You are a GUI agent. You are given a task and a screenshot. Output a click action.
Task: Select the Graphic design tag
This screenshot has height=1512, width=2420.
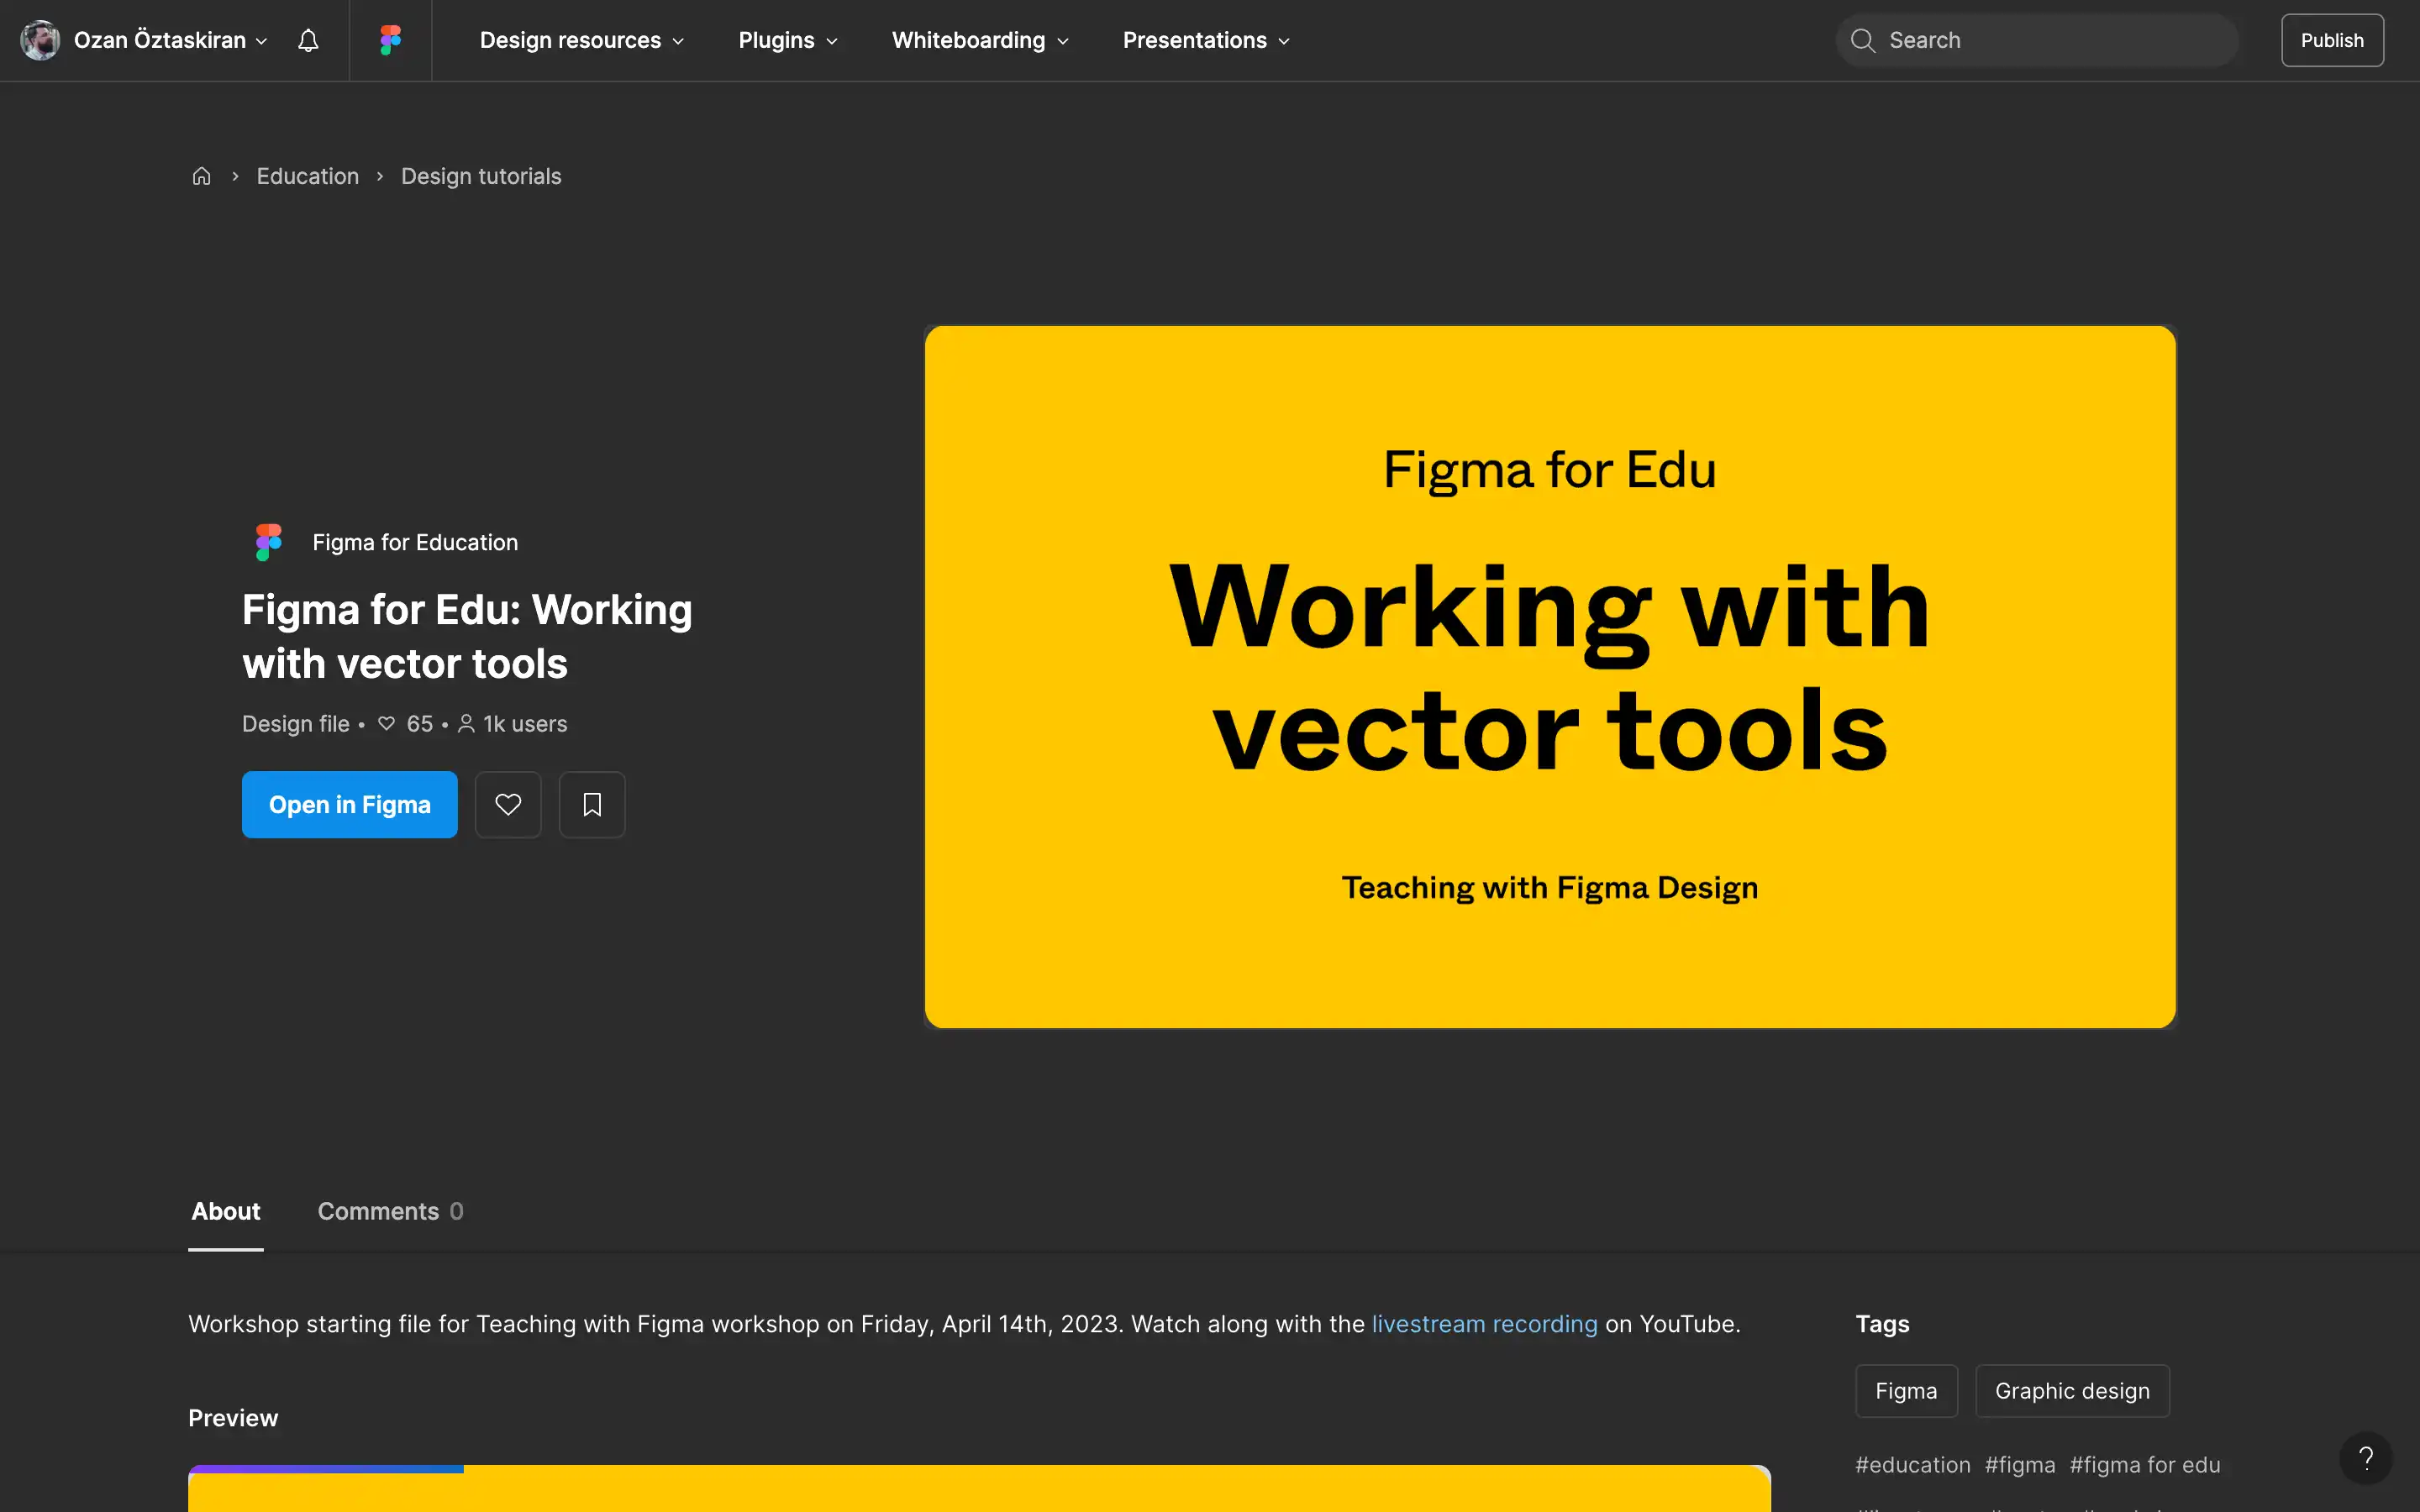pyautogui.click(x=2072, y=1390)
